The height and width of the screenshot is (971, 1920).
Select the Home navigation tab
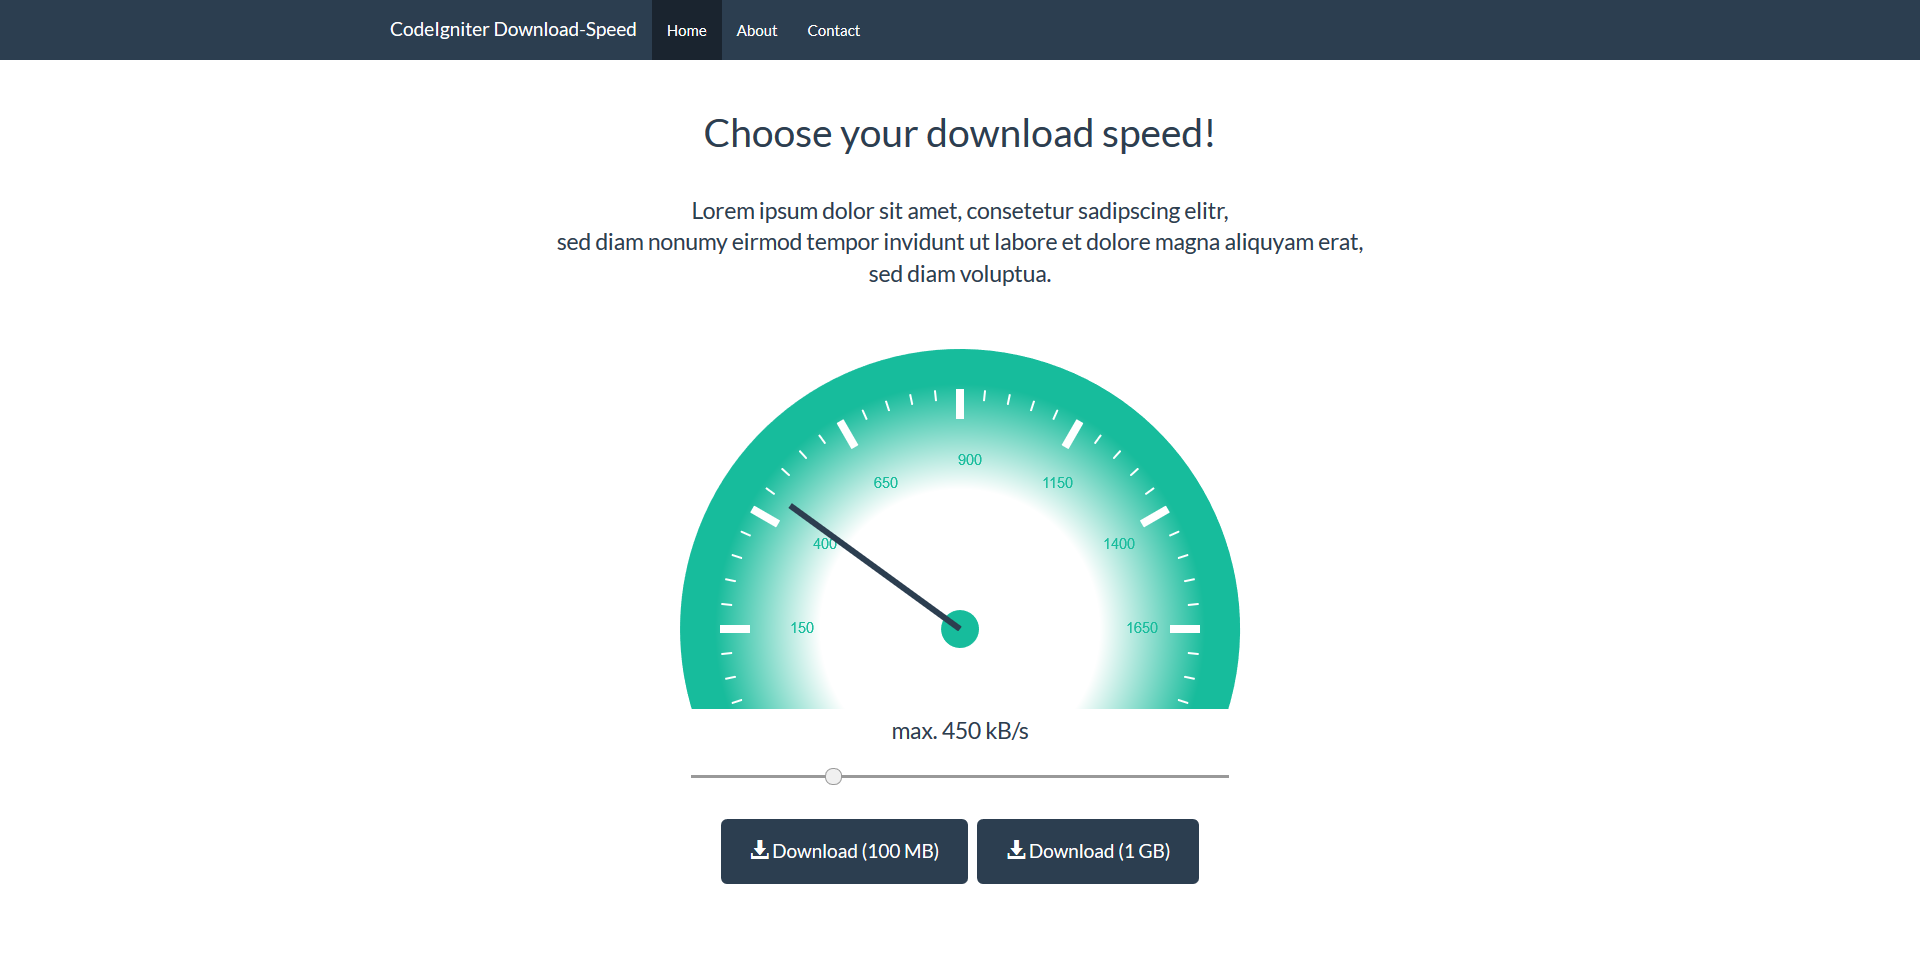tap(687, 30)
